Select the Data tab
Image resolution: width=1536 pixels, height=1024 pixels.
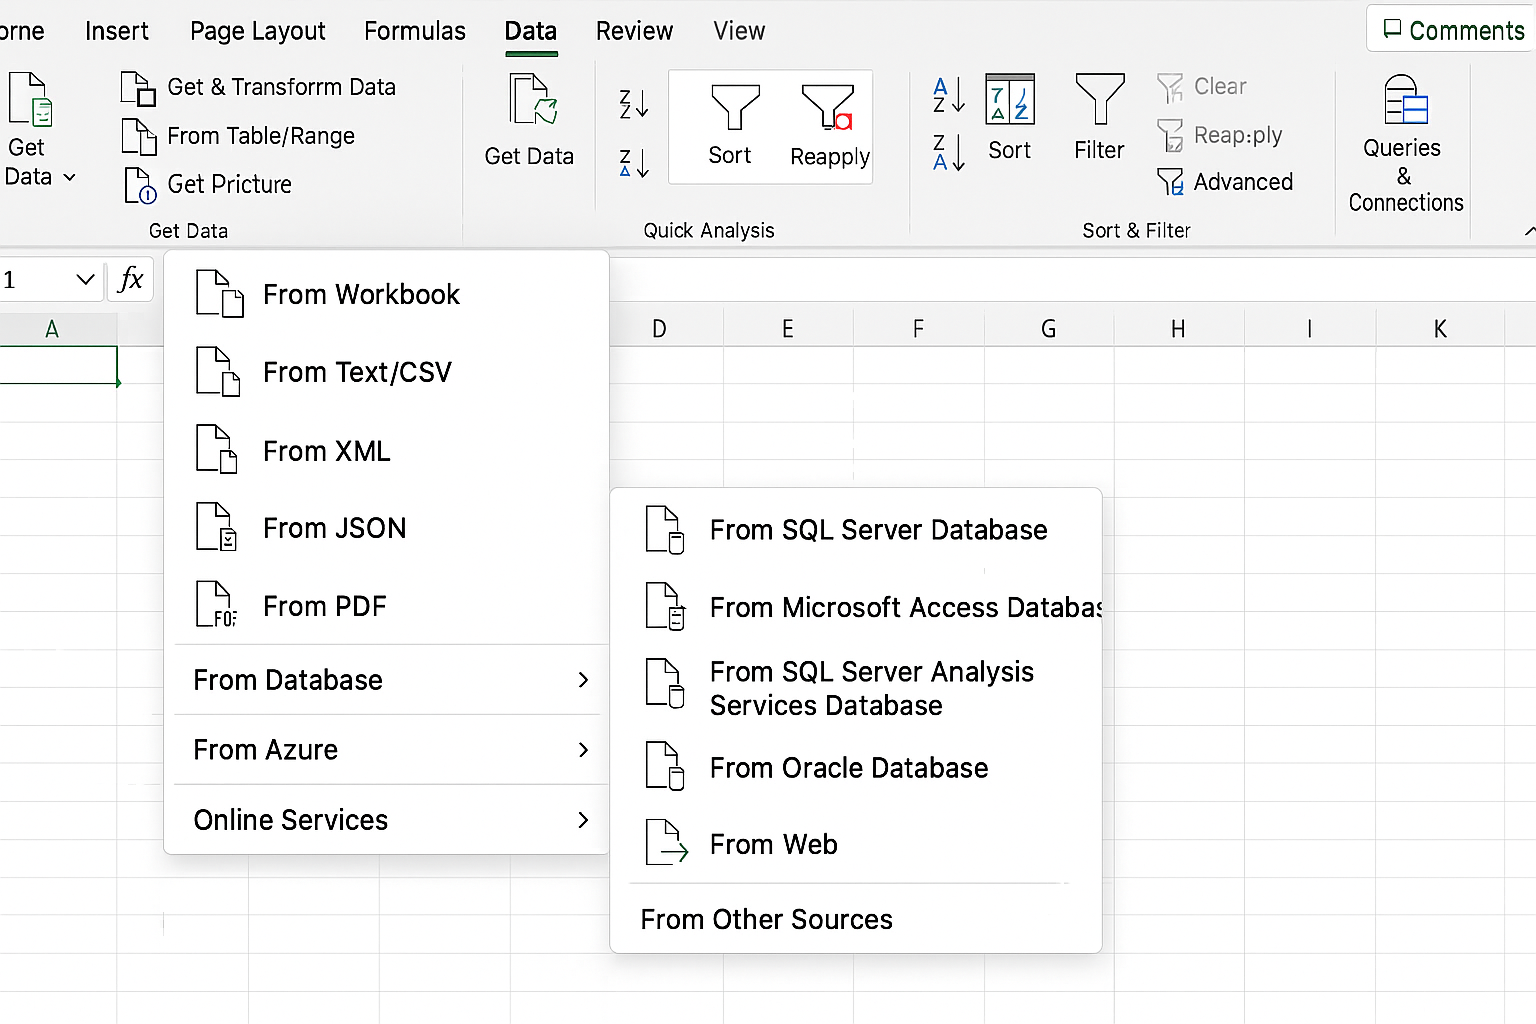pos(531,31)
